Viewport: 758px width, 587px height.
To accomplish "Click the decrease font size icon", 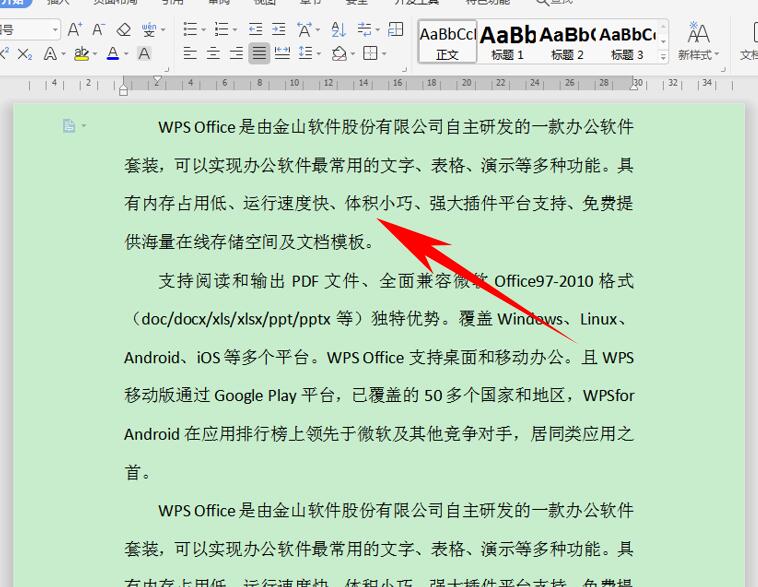I will tap(98, 30).
